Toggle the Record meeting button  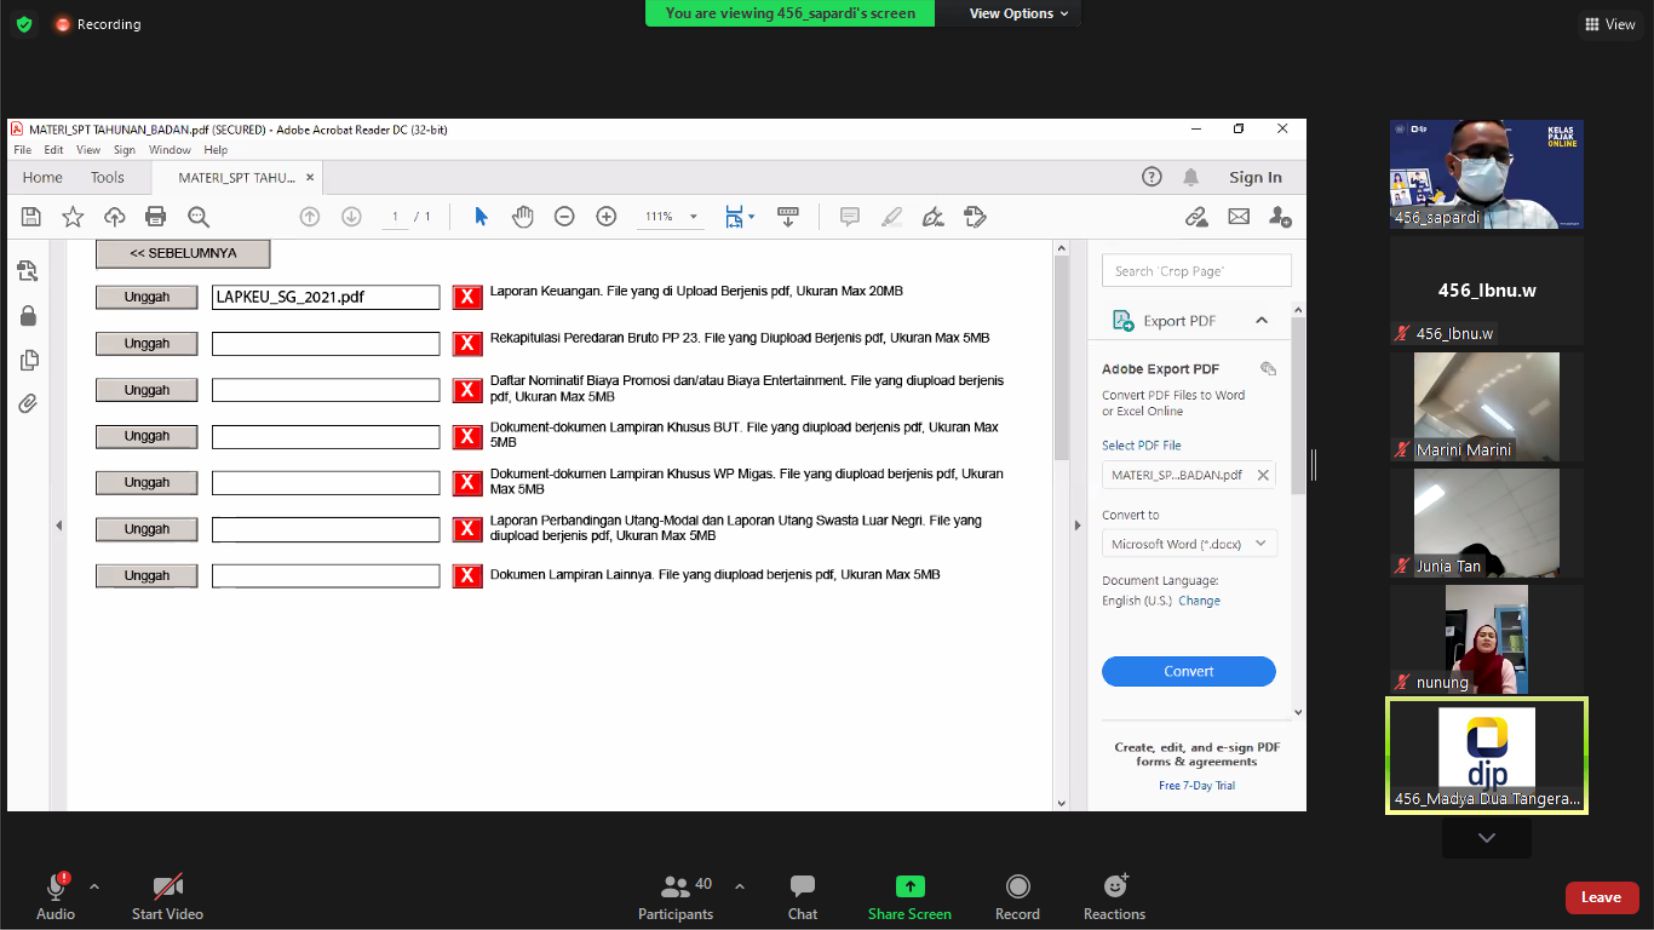1017,887
